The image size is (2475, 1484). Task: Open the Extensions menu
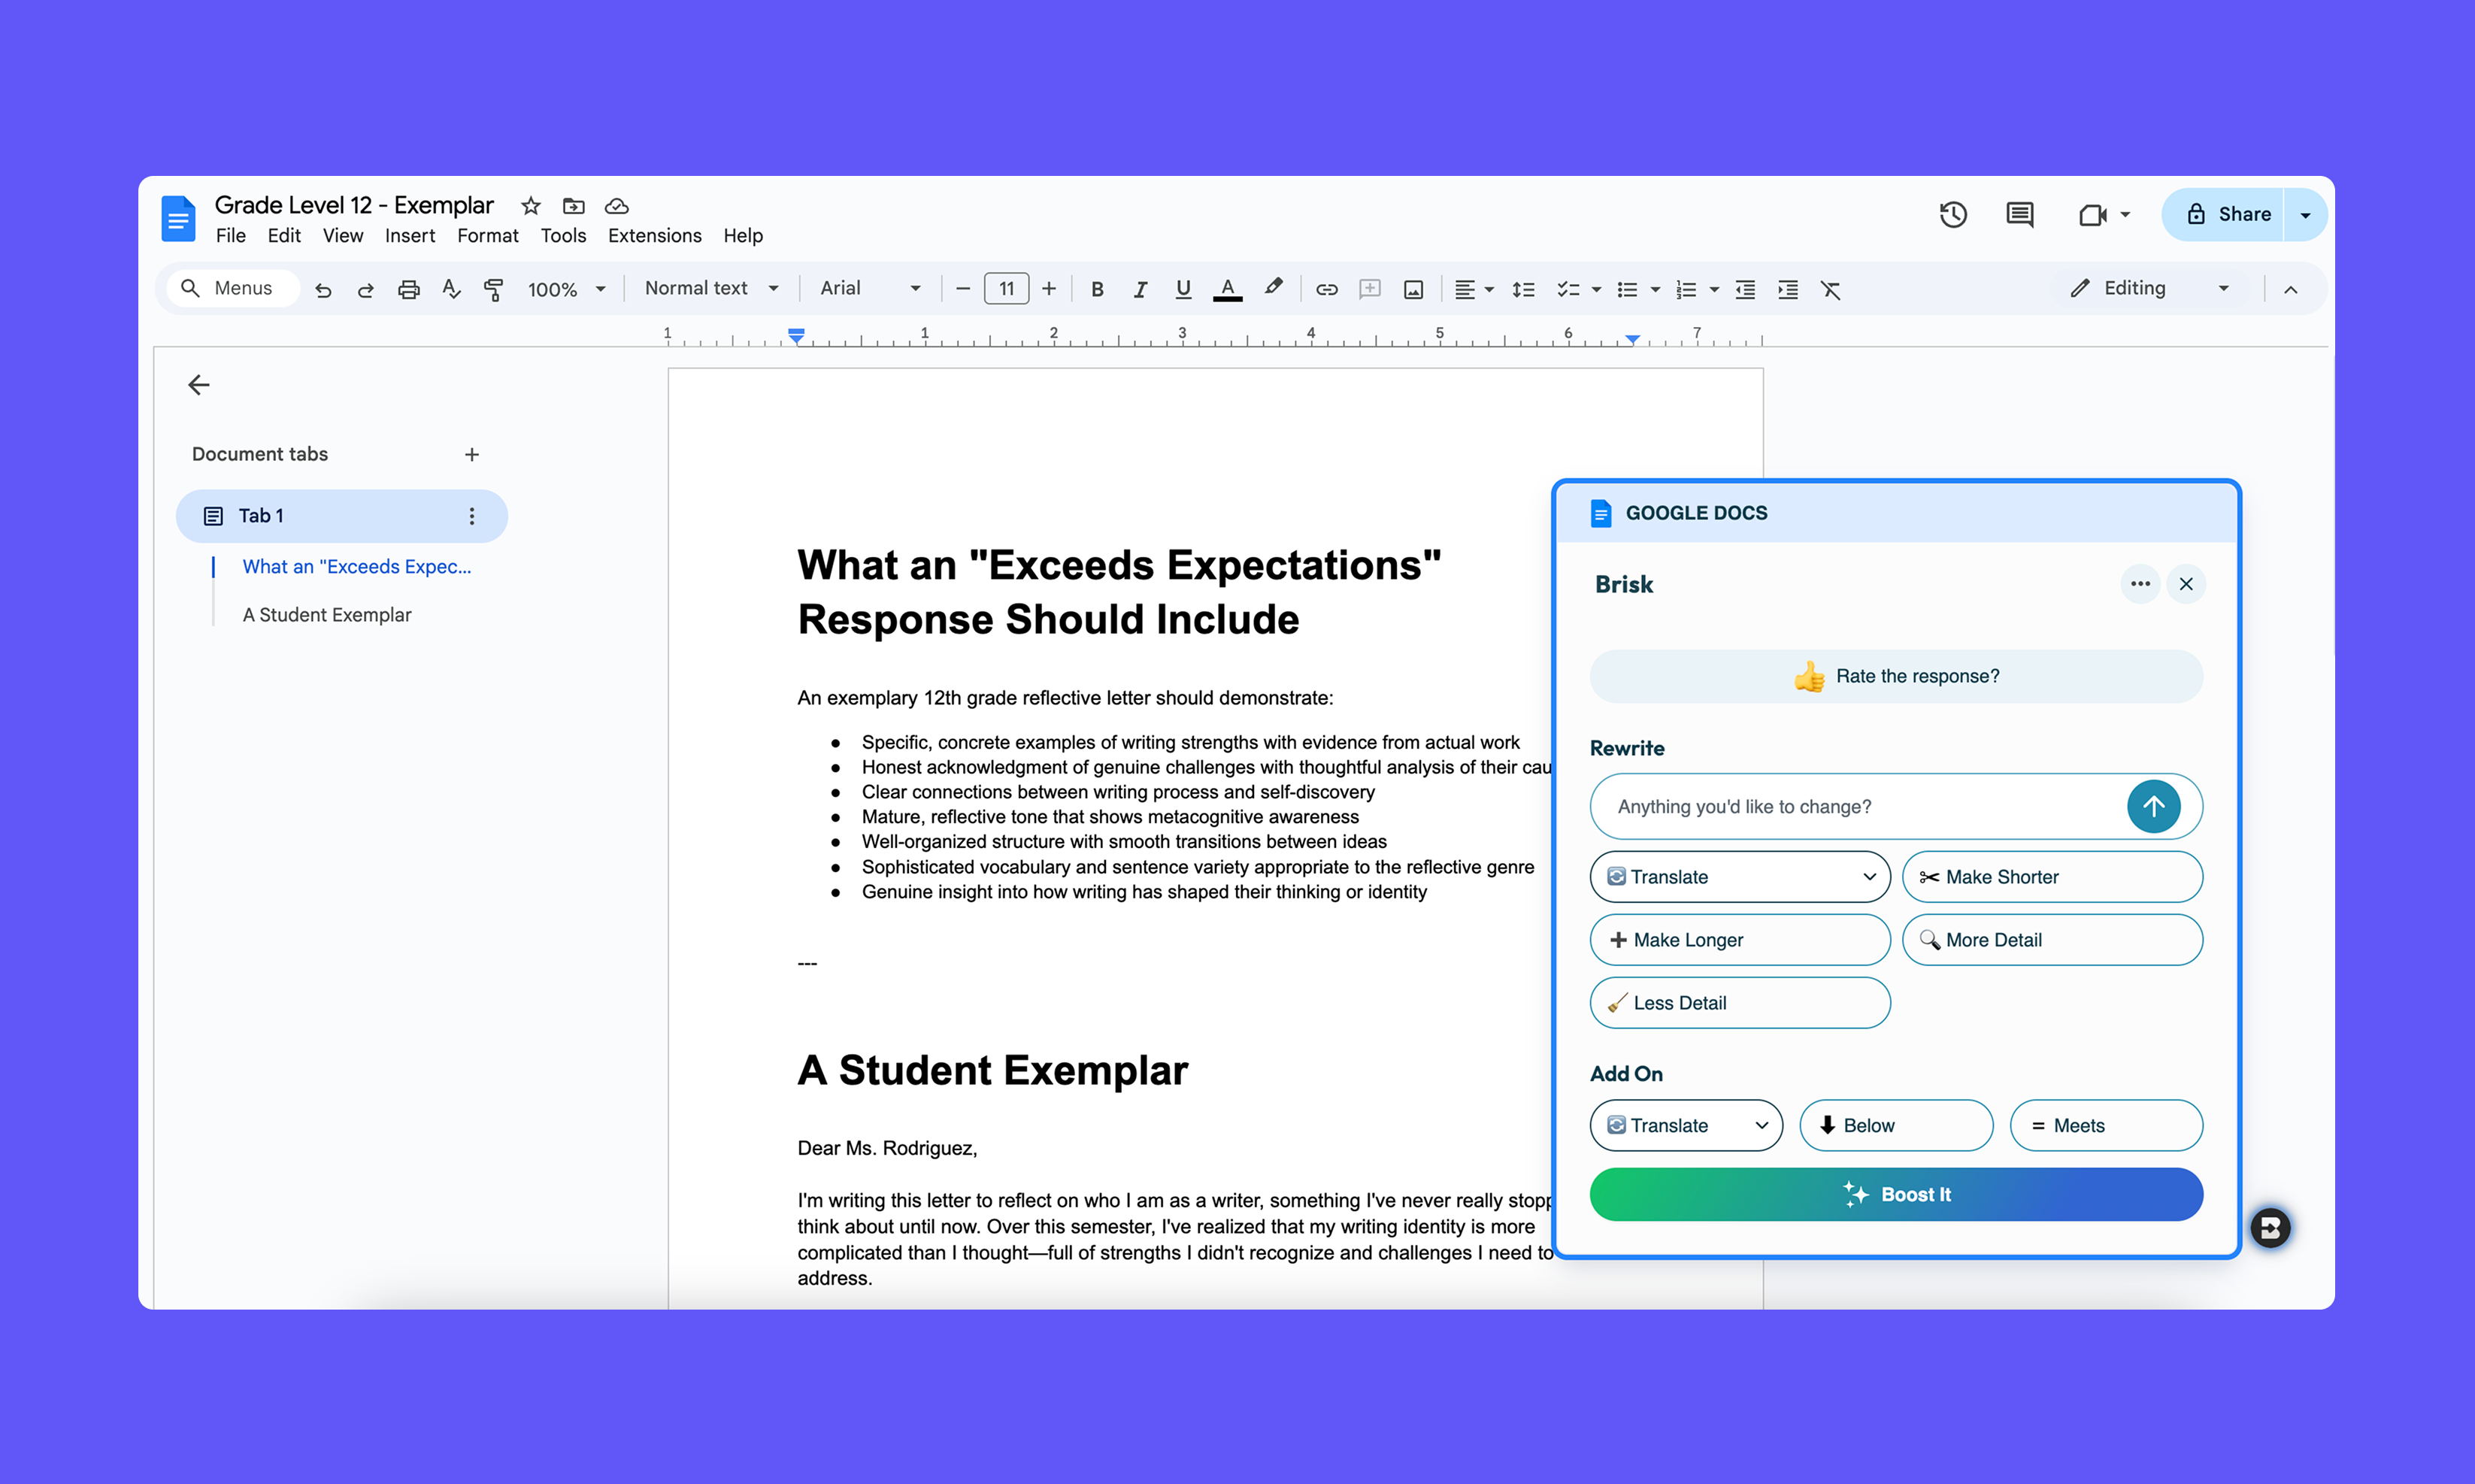[654, 235]
